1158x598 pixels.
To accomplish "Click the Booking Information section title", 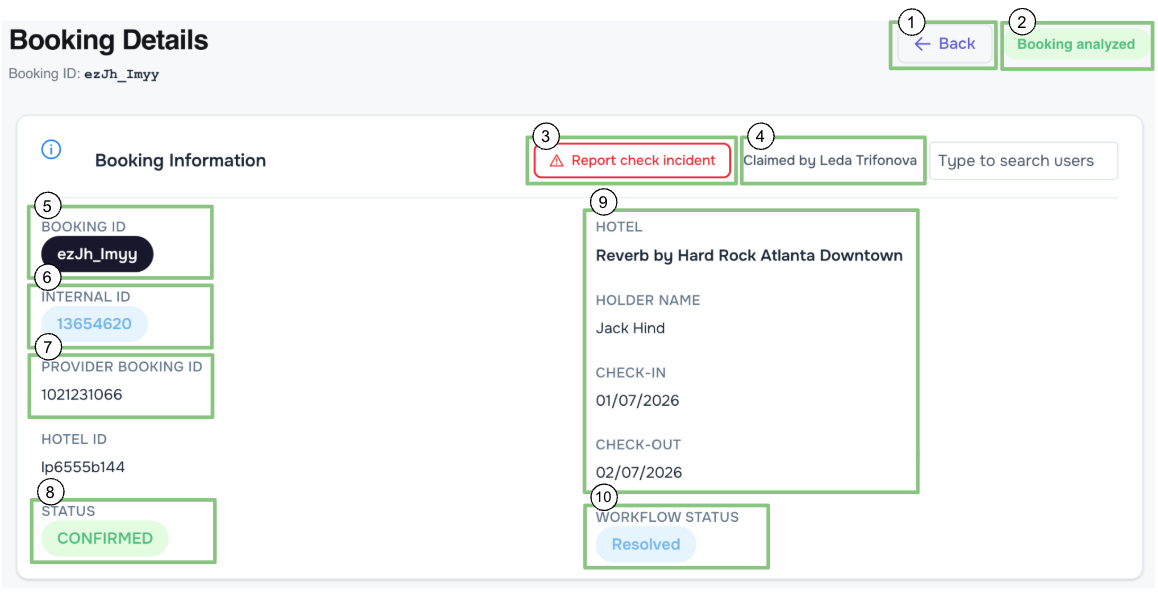I will pos(180,161).
